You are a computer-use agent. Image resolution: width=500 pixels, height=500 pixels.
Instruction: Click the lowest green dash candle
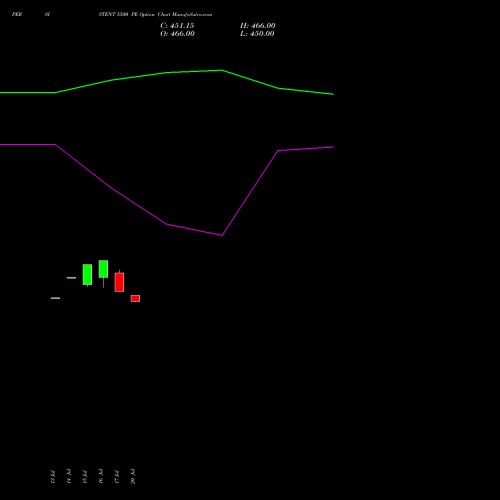(55, 298)
